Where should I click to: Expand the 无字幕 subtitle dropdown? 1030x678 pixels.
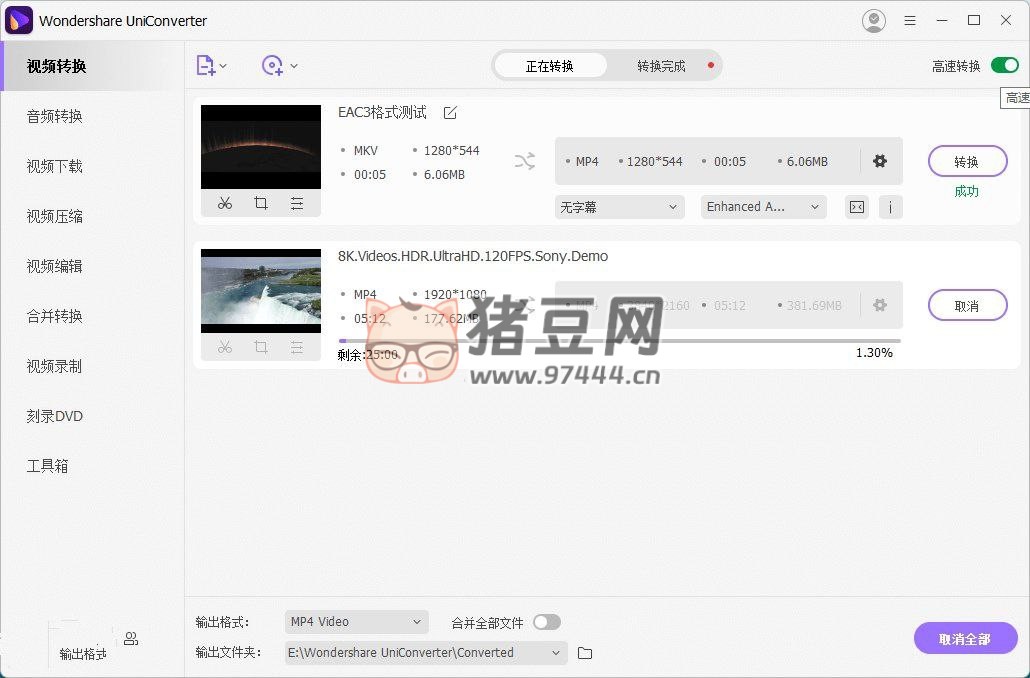click(619, 207)
